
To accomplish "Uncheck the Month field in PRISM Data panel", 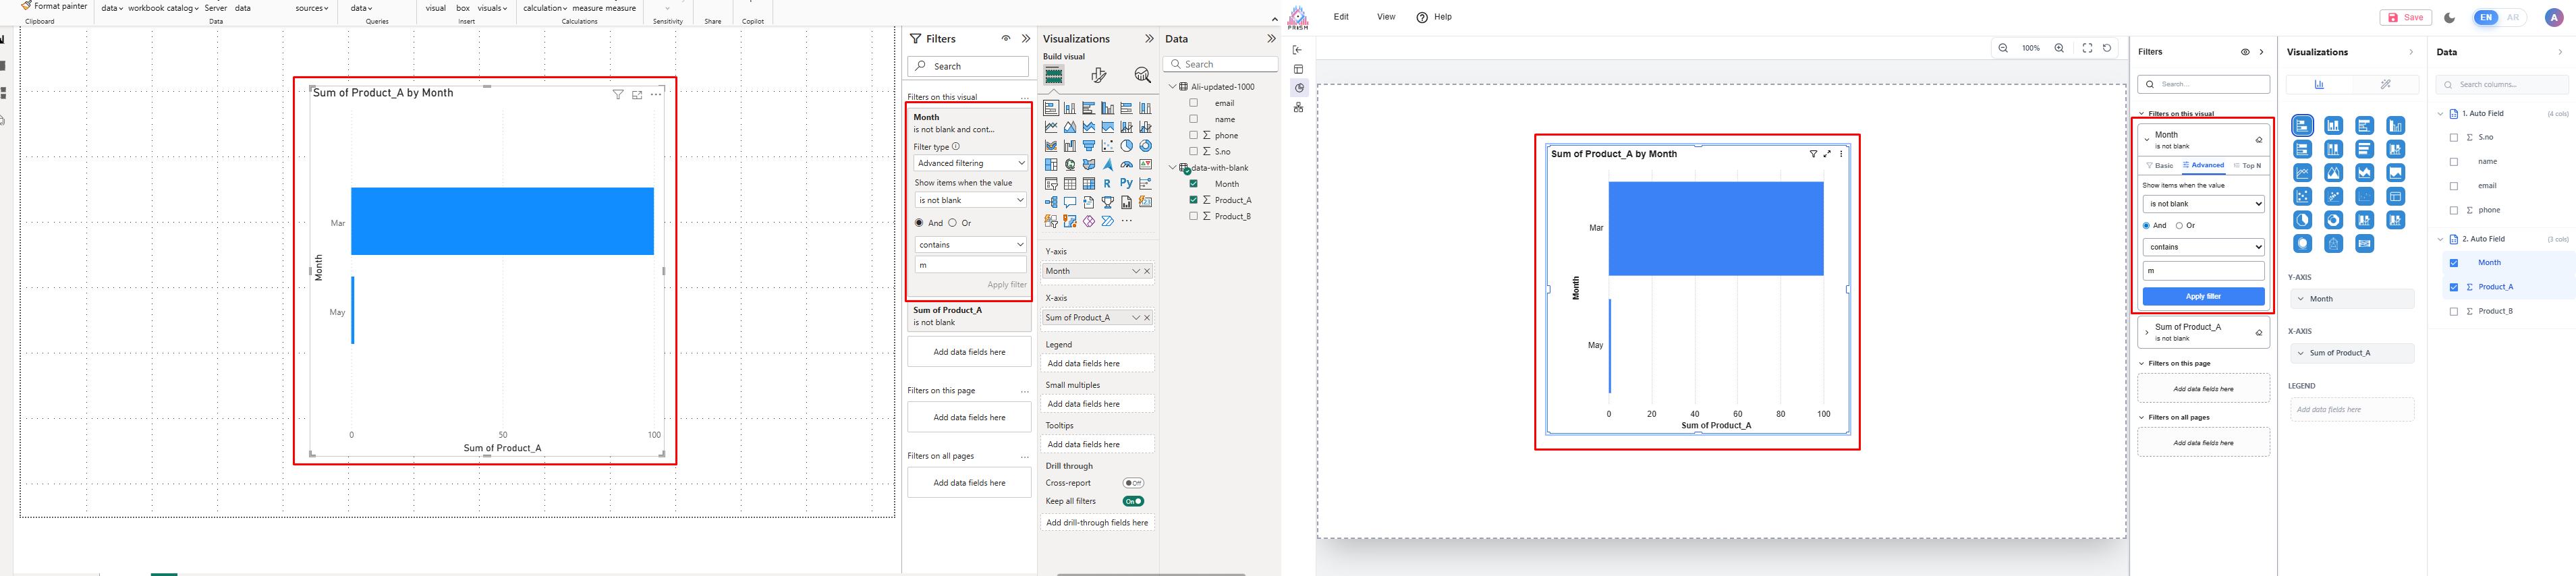I will 2453,263.
